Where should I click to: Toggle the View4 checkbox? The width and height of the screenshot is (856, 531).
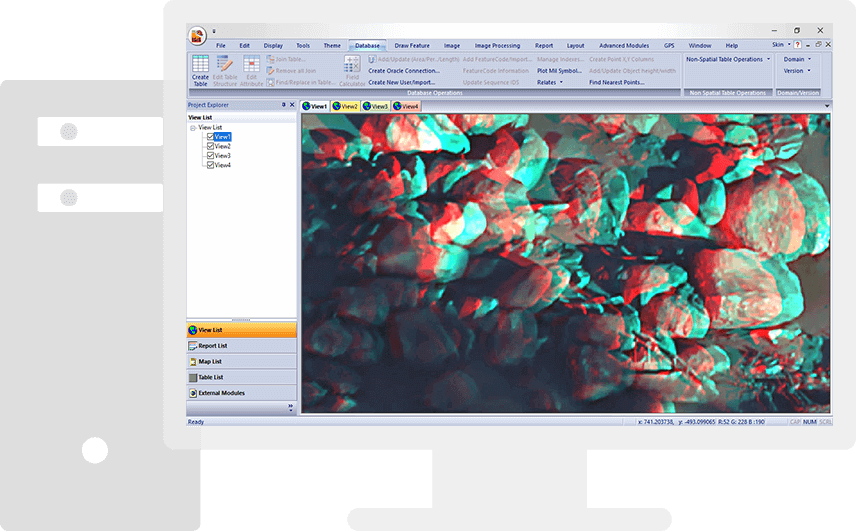pyautogui.click(x=210, y=165)
